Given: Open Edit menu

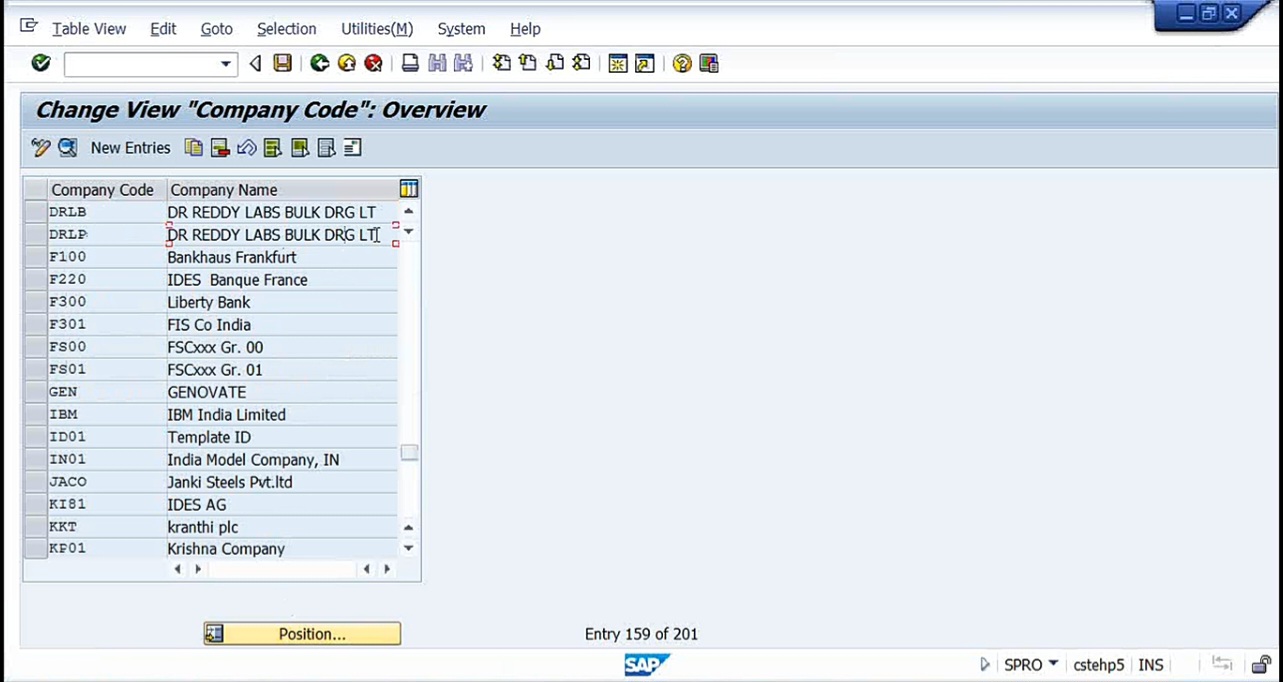Looking at the screenshot, I should [x=163, y=29].
